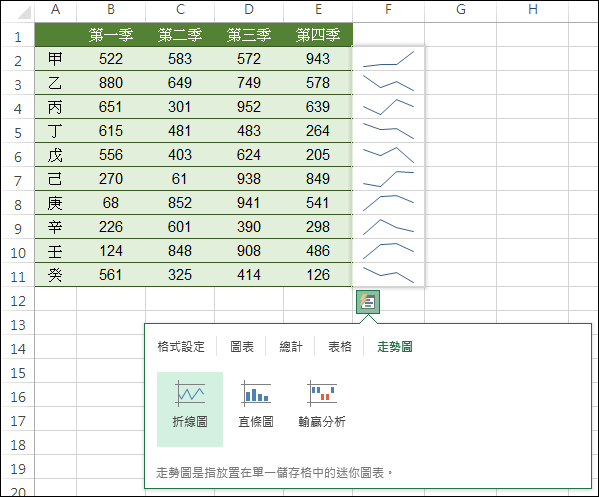Open the 圖表 tab

click(242, 346)
